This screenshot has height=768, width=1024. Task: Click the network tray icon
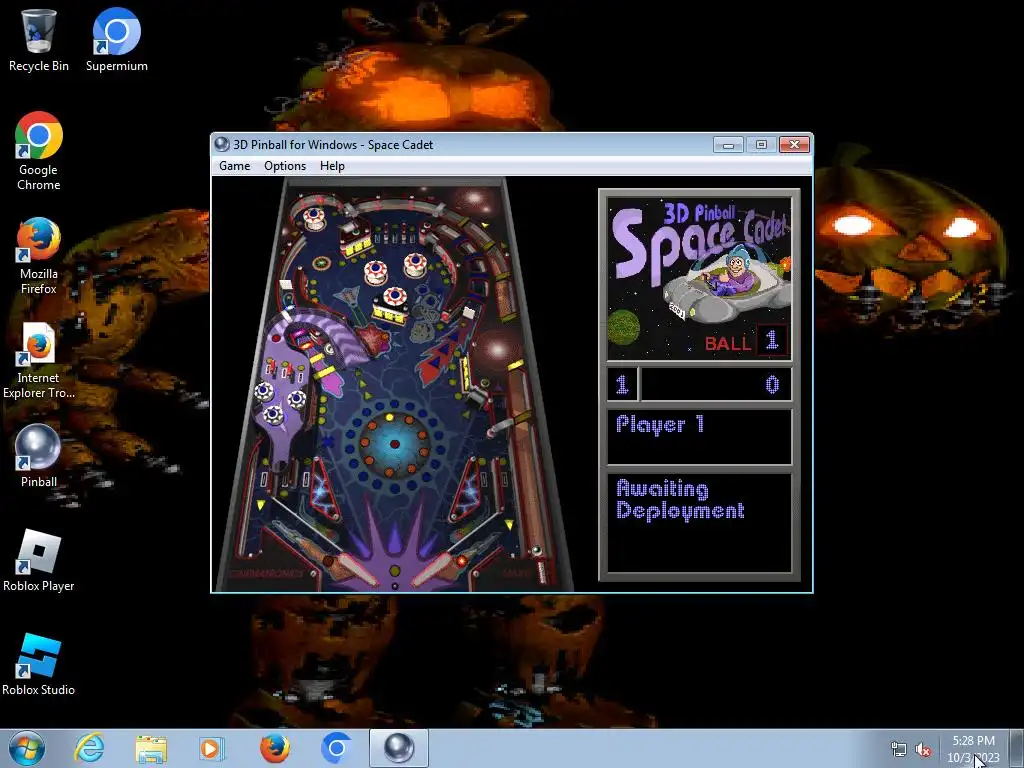click(899, 750)
